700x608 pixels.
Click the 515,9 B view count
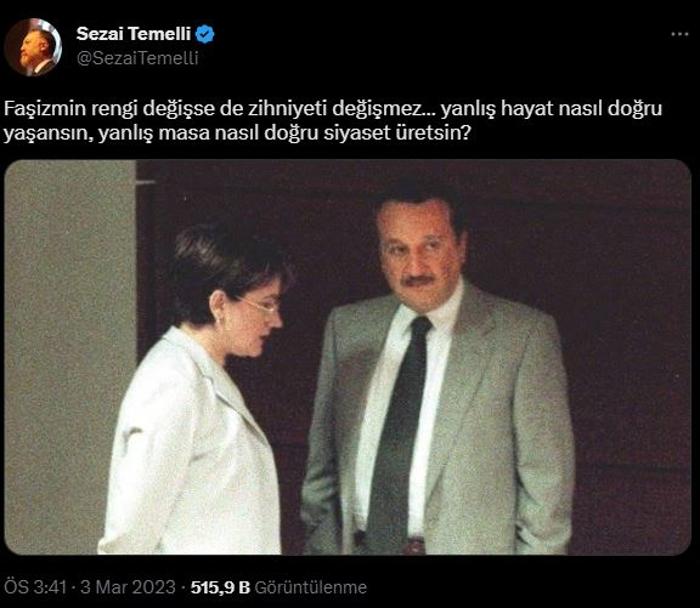pos(220,587)
